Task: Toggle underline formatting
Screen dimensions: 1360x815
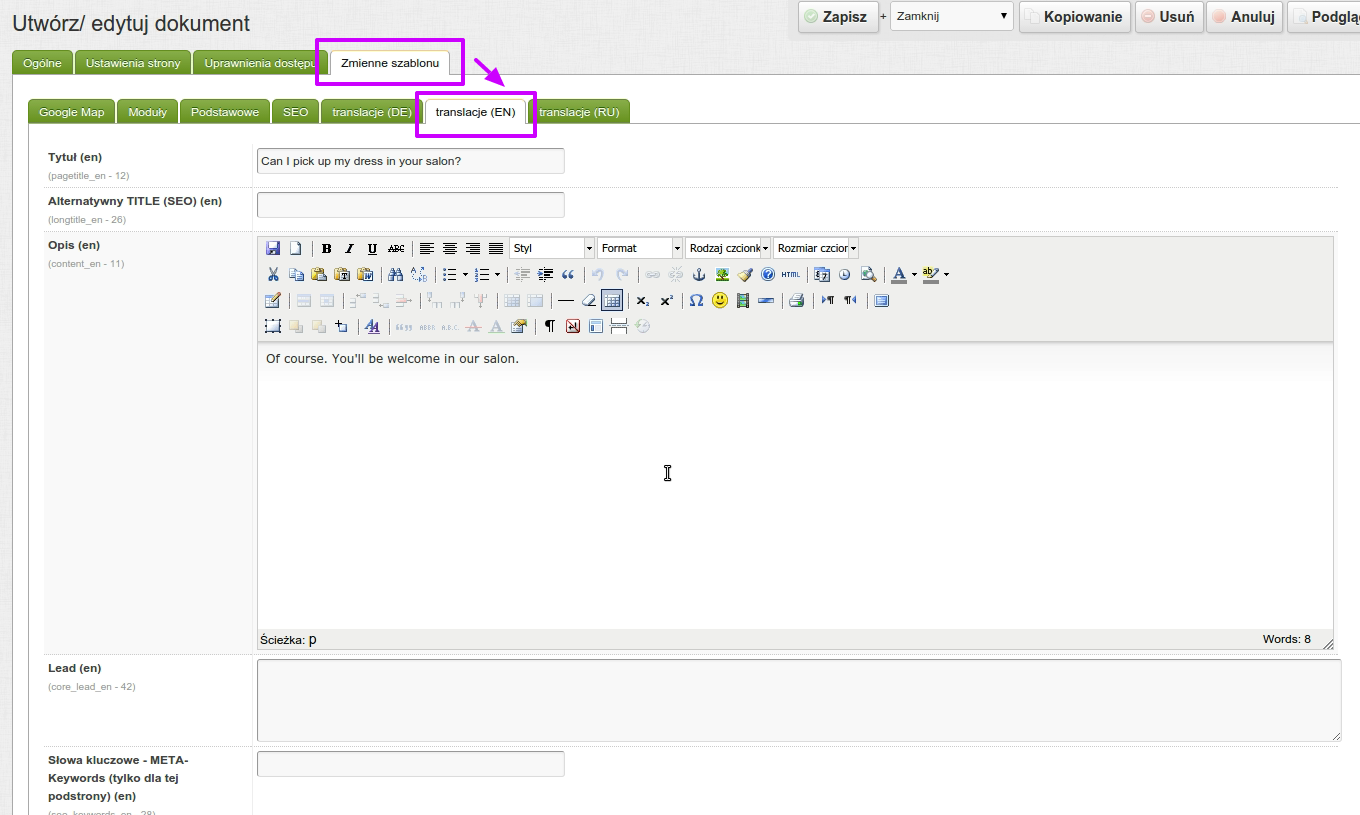Action: 372,248
